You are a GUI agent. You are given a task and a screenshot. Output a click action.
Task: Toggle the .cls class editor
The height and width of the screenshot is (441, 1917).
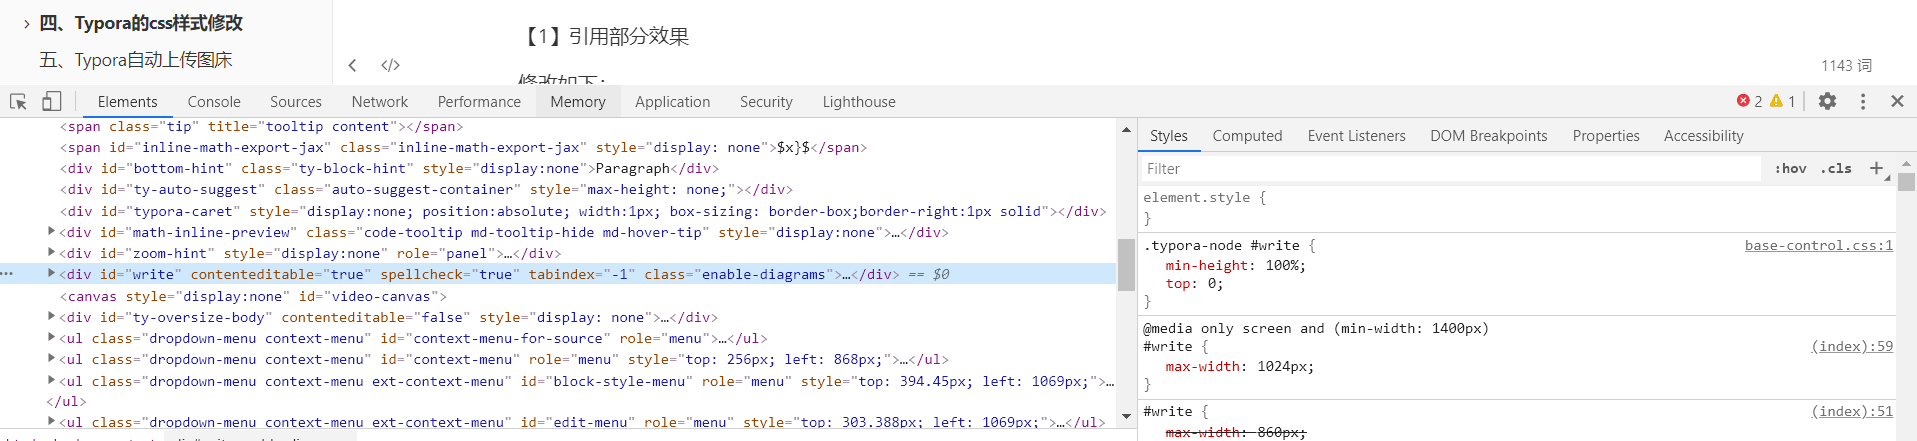pyautogui.click(x=1836, y=168)
